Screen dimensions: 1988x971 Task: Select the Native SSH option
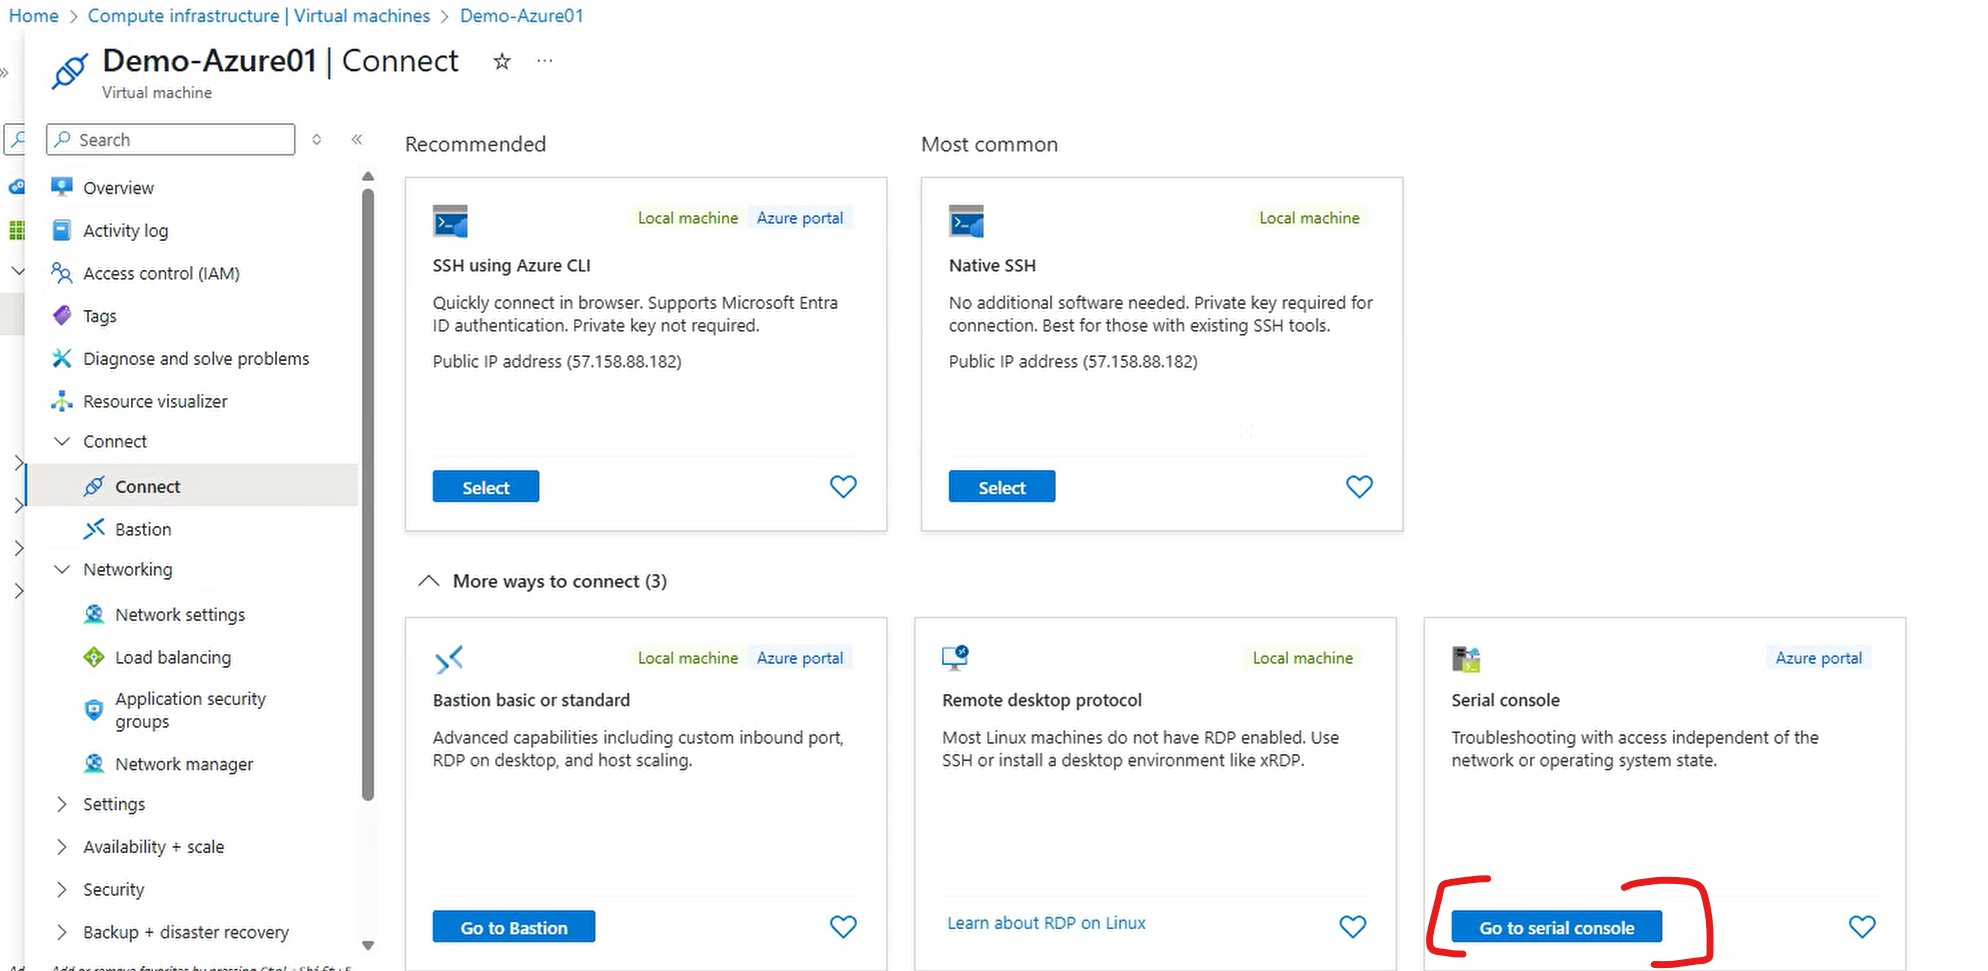point(1002,487)
